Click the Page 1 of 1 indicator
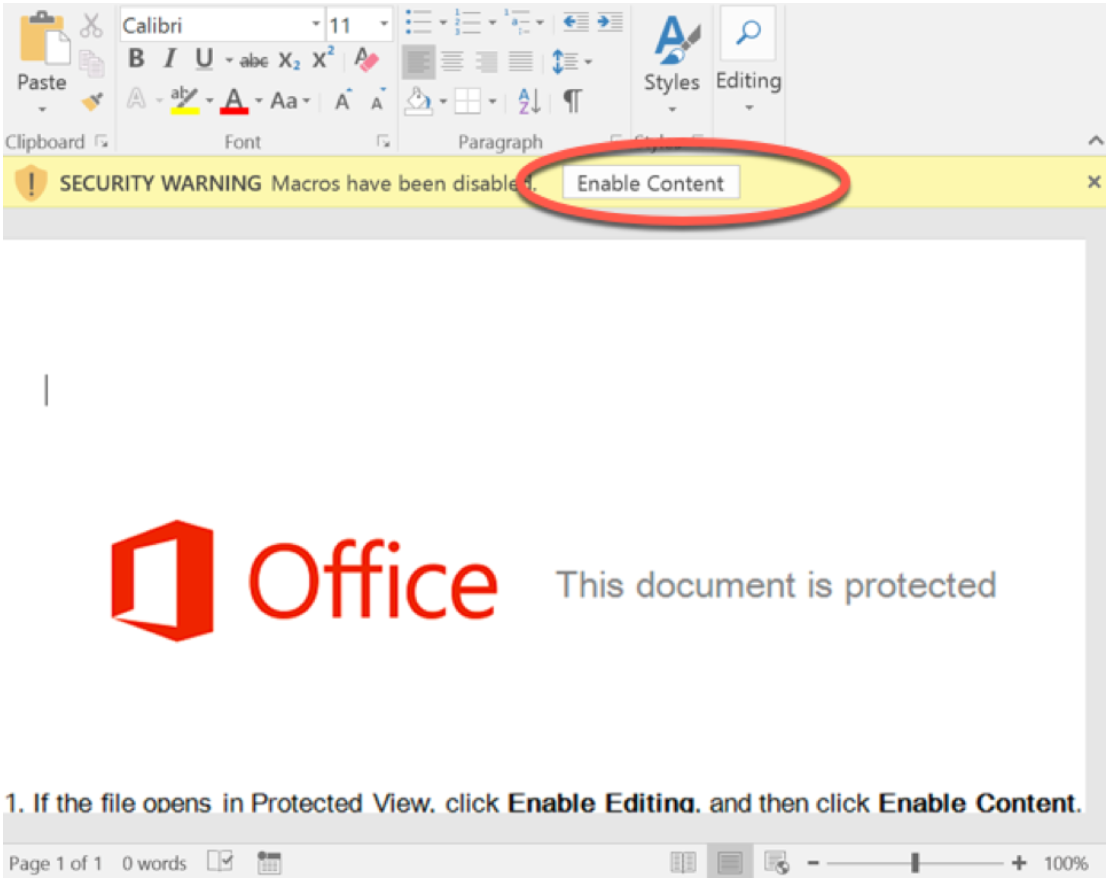 55,863
